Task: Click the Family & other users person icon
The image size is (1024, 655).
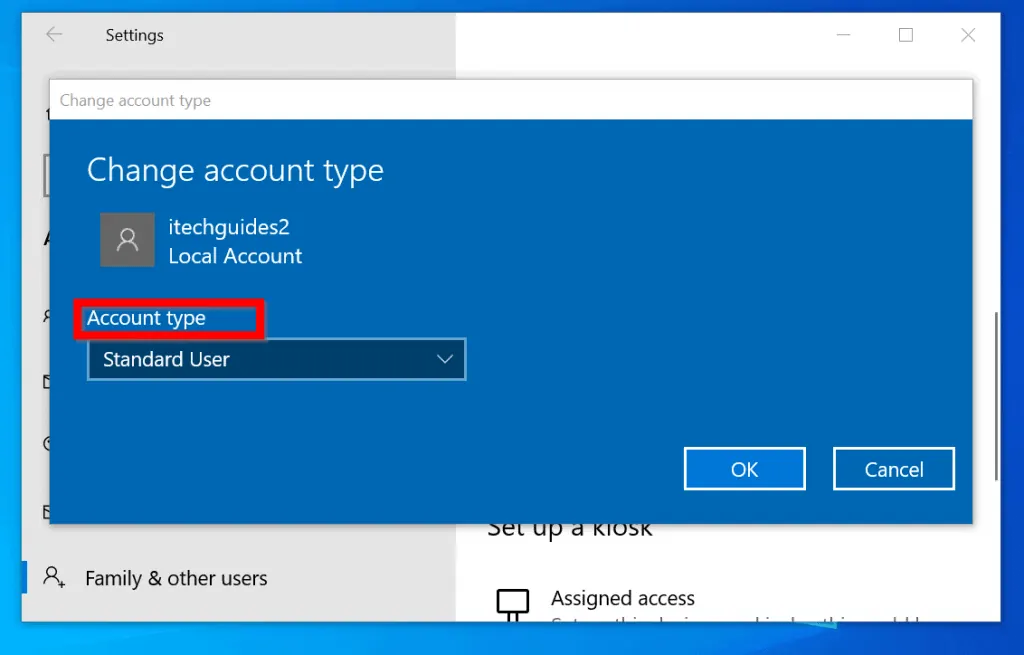Action: point(54,577)
